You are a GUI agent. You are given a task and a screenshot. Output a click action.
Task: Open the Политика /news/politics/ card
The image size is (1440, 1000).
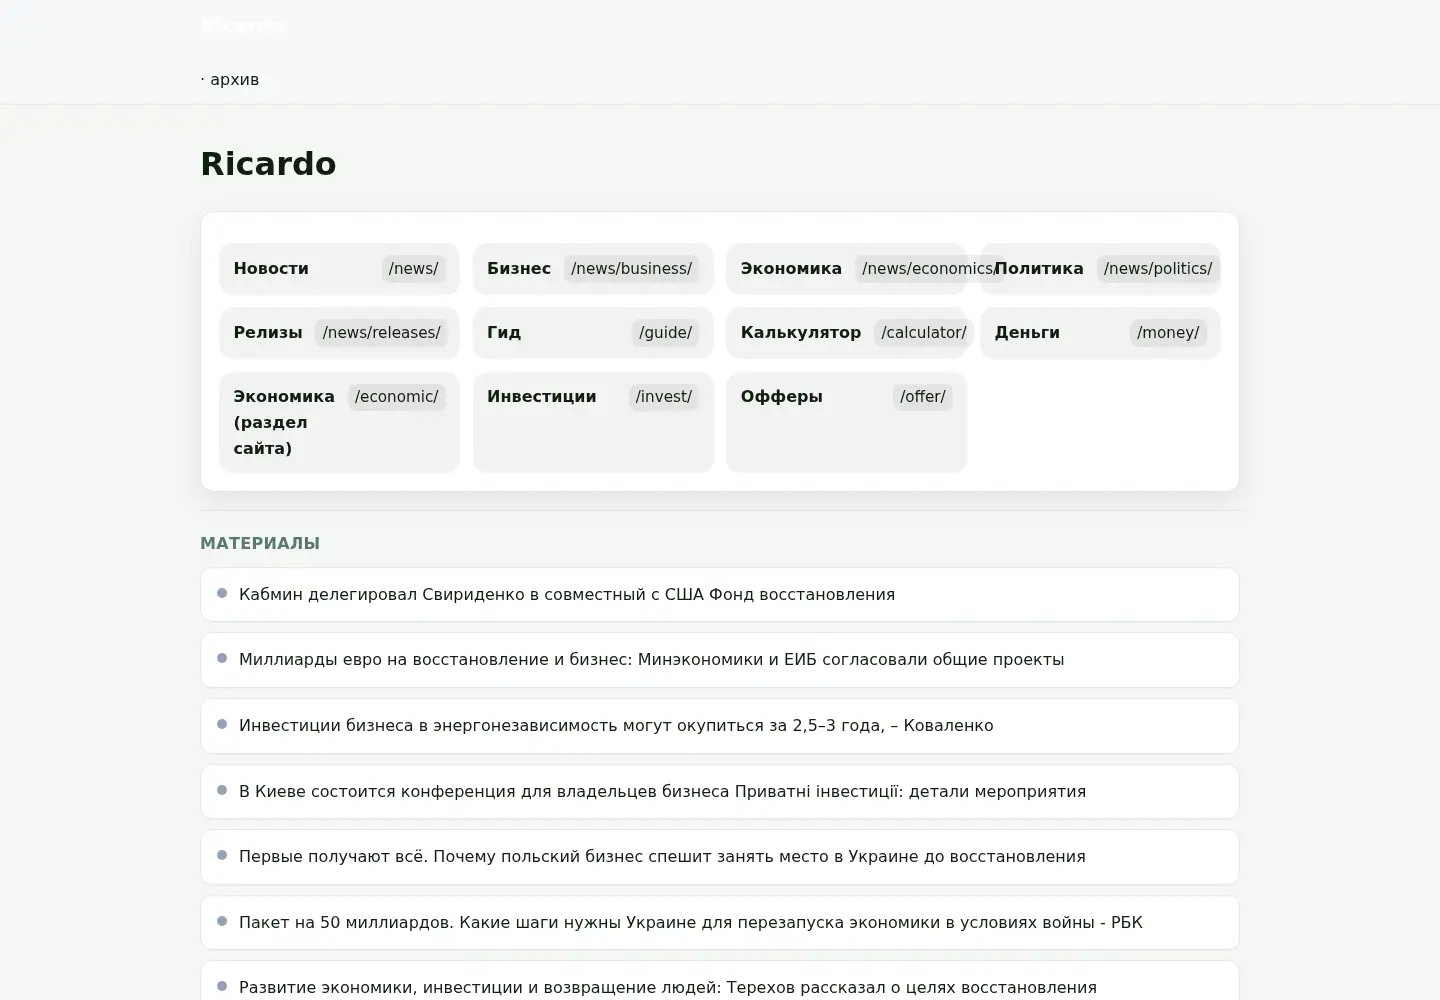(x=1100, y=269)
